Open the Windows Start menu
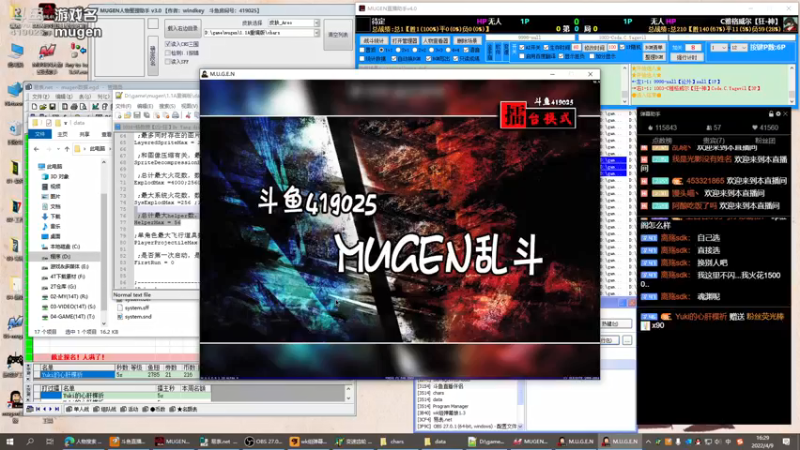This screenshot has height=450, width=800. [10, 441]
